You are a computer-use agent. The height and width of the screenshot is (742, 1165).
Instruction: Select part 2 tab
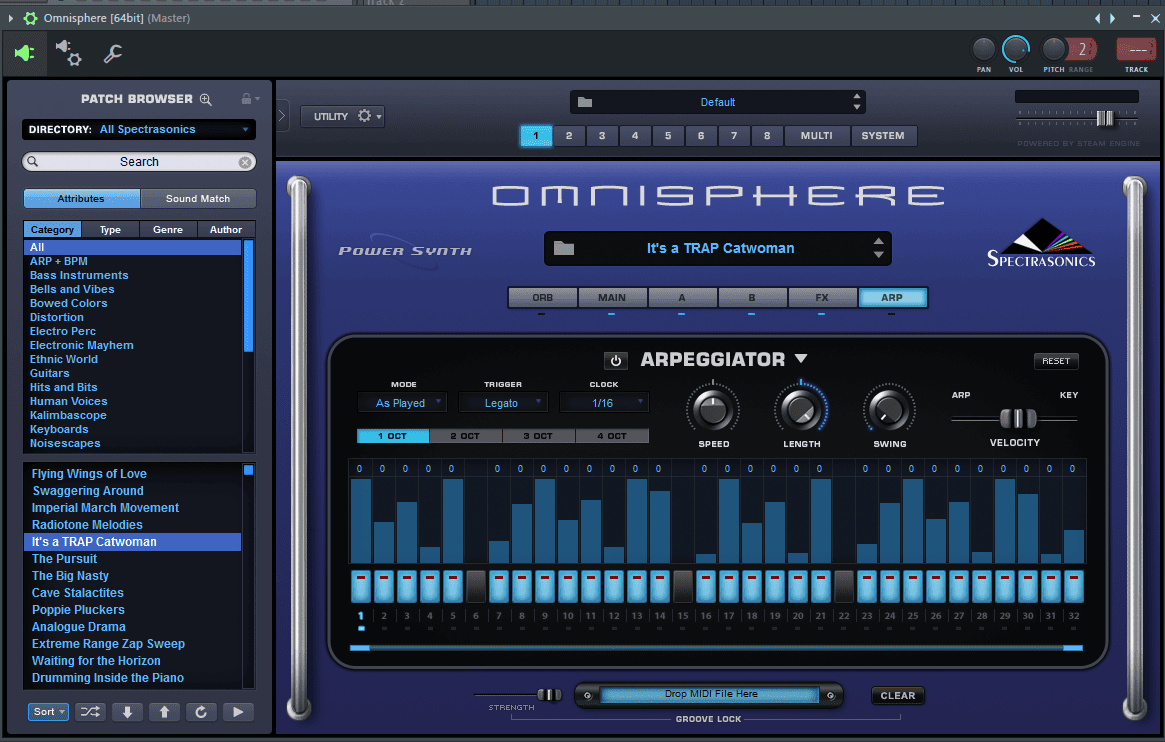(x=569, y=136)
